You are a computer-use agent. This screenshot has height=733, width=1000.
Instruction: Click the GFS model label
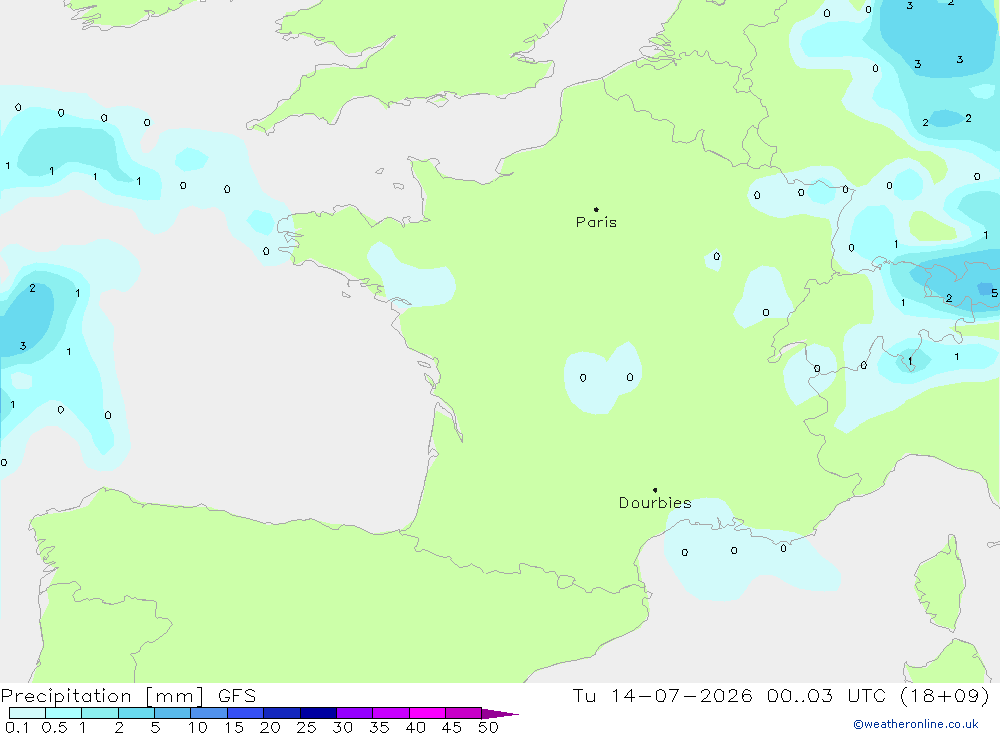(x=237, y=695)
